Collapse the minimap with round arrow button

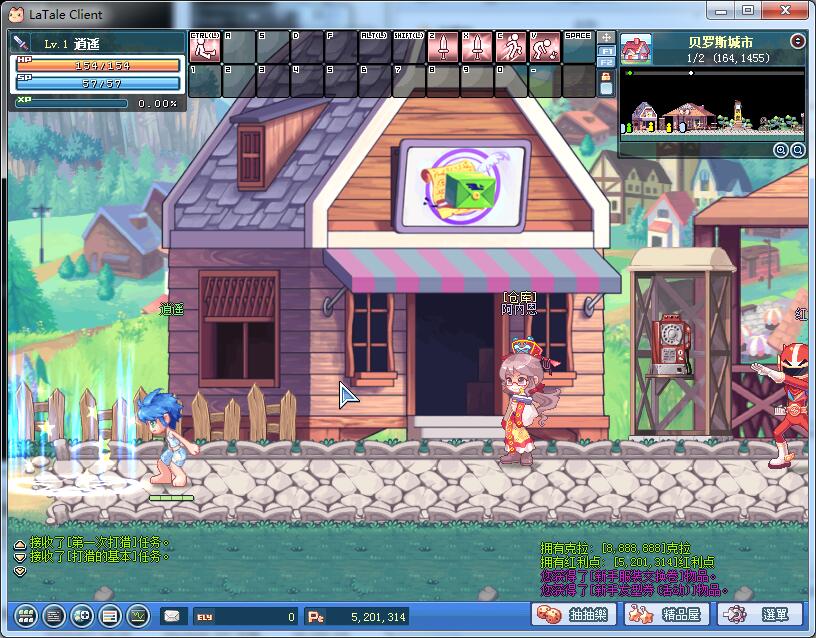797,41
